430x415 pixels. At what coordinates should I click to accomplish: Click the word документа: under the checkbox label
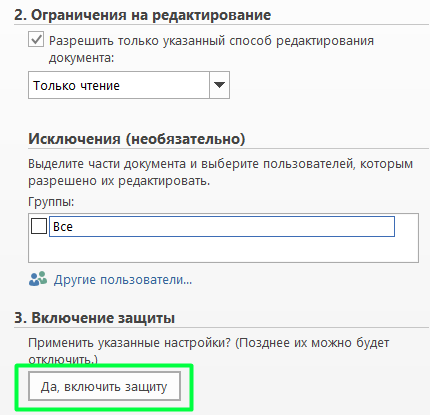click(x=81, y=58)
